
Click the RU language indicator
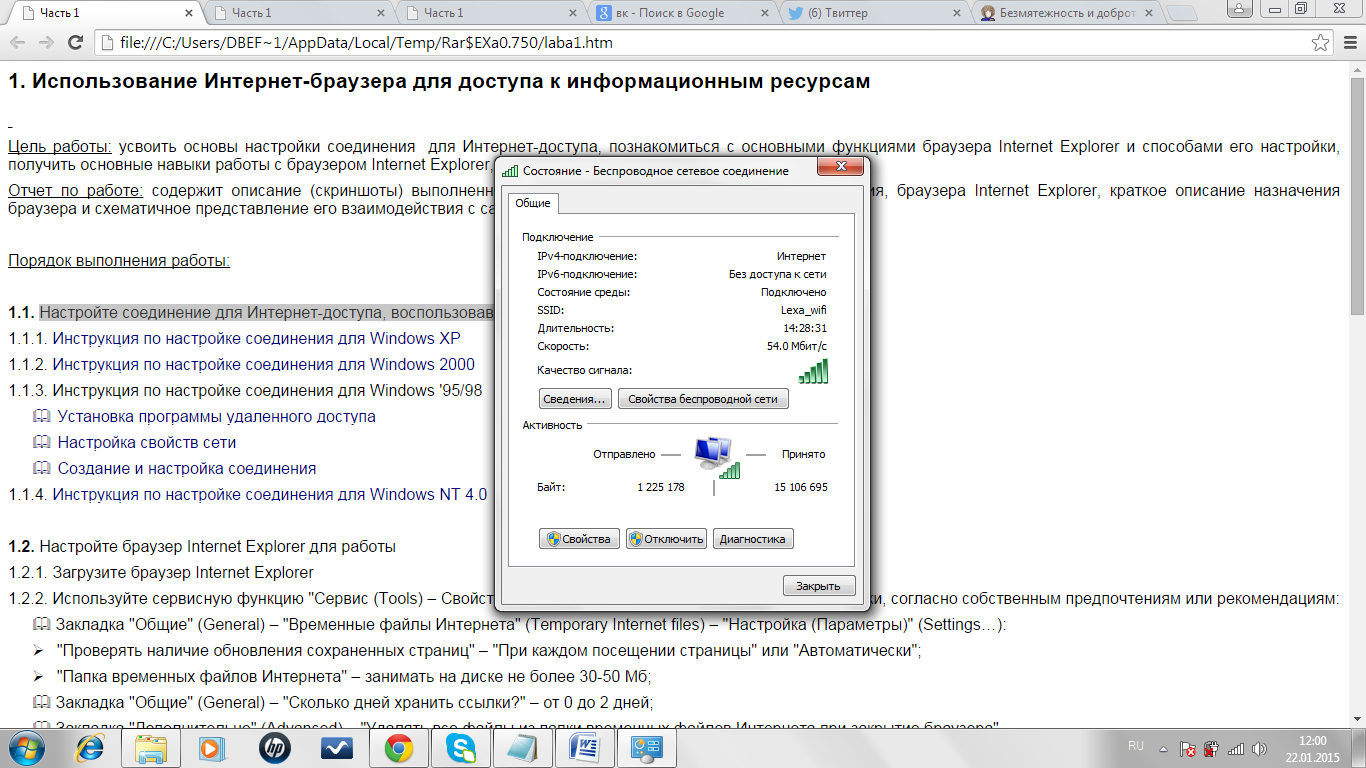pyautogui.click(x=1136, y=746)
